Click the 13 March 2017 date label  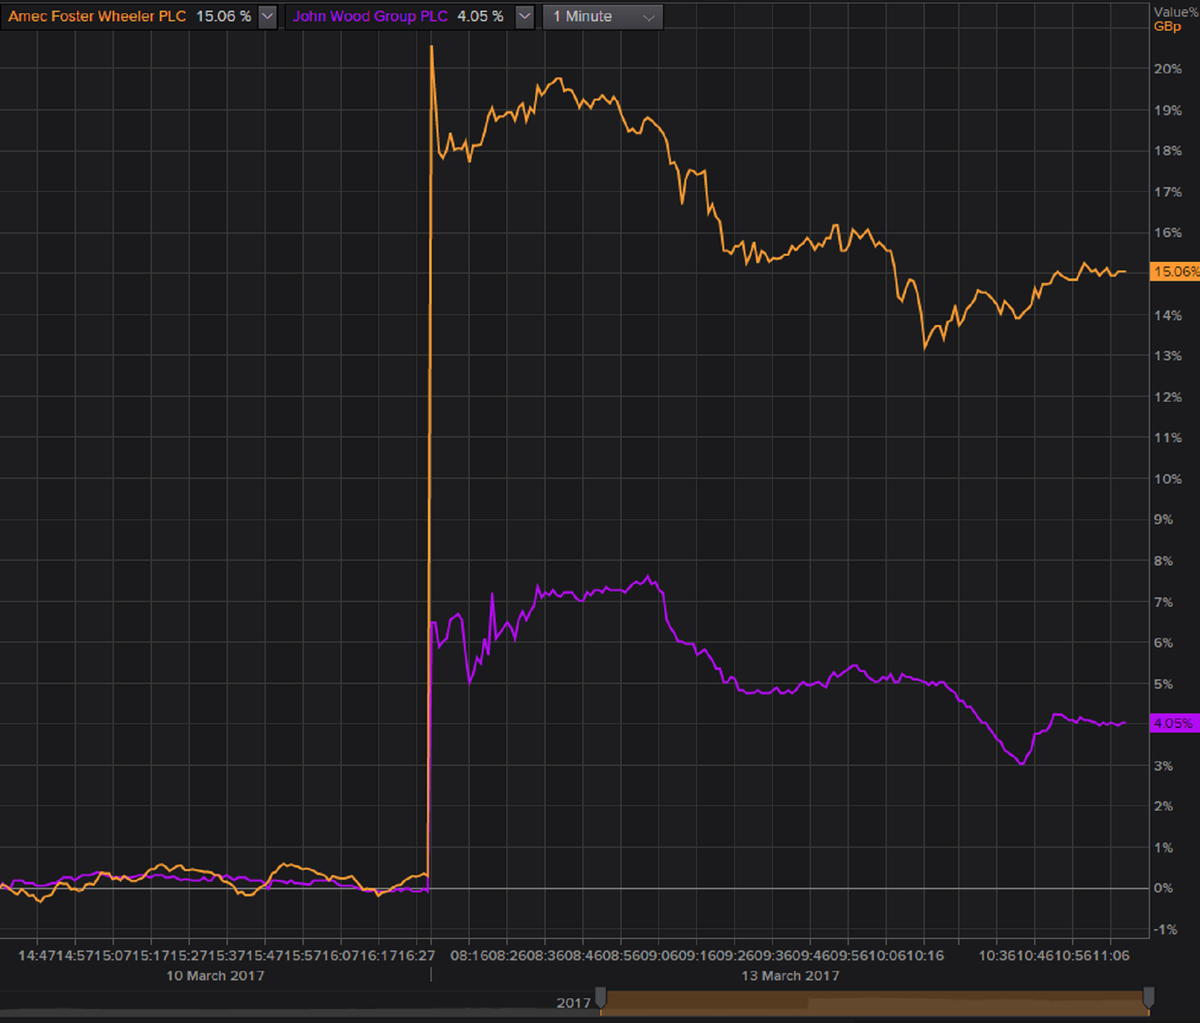coord(790,975)
